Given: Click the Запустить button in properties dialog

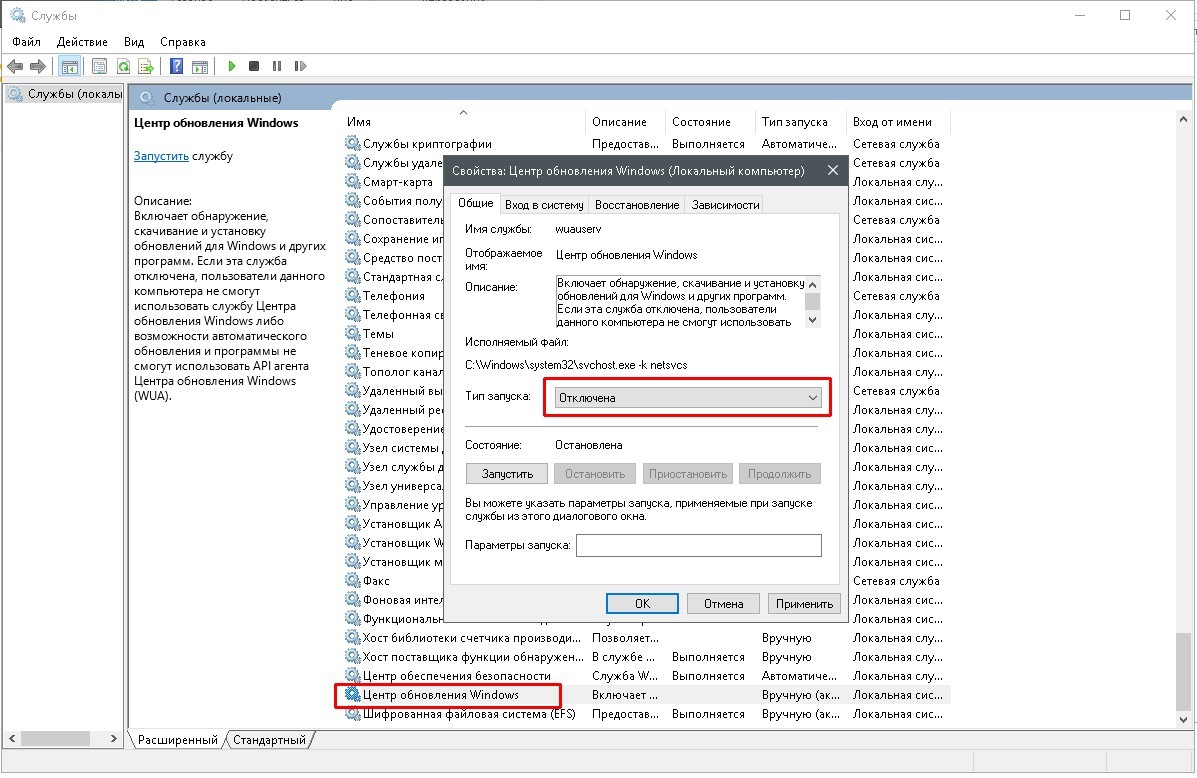Looking at the screenshot, I should 507,474.
